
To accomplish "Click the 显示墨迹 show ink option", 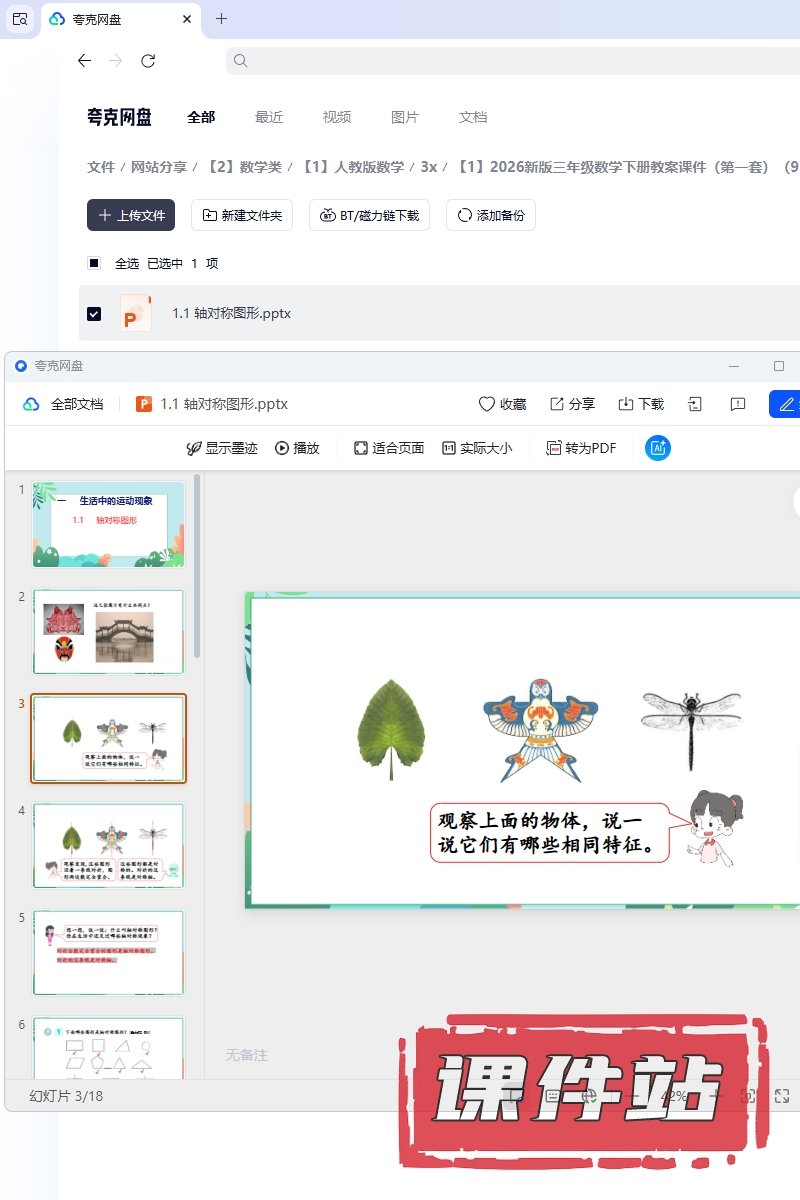I will [222, 448].
